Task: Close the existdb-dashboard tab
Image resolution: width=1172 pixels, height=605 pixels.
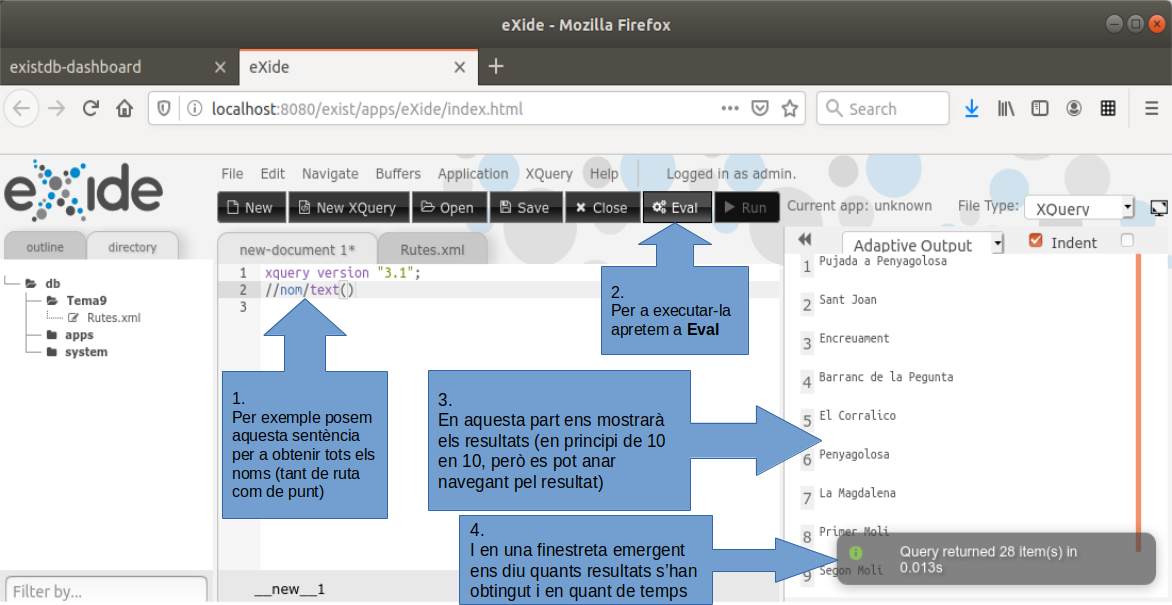Action: pos(220,67)
